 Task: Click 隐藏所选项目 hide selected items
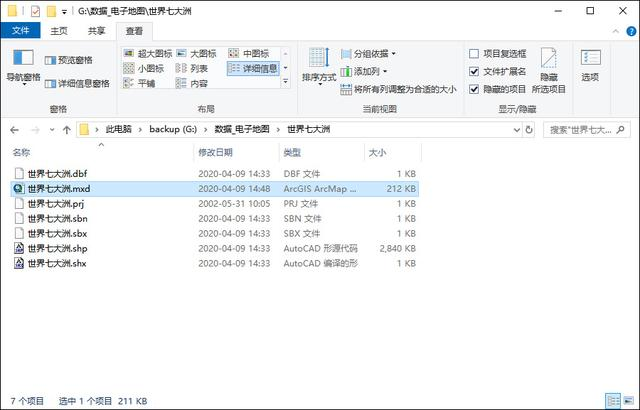click(549, 71)
